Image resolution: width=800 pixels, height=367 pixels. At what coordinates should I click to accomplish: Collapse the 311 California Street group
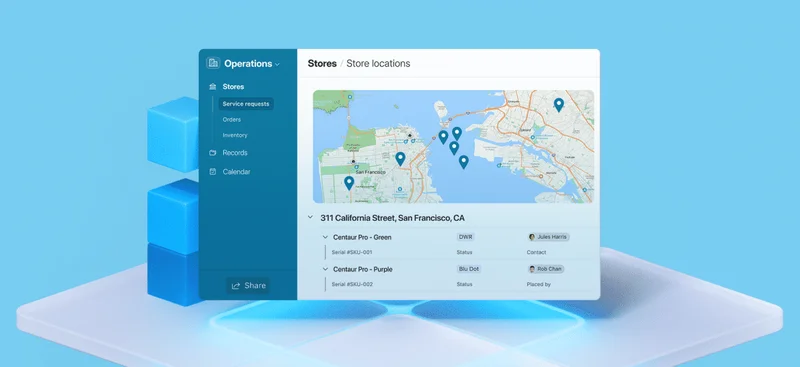[x=310, y=217]
